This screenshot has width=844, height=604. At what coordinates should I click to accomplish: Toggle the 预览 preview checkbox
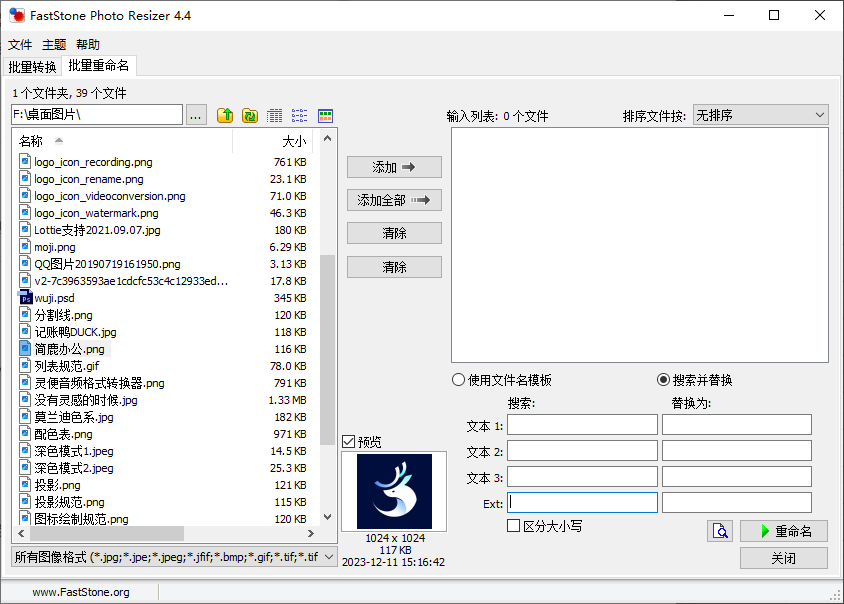(348, 442)
